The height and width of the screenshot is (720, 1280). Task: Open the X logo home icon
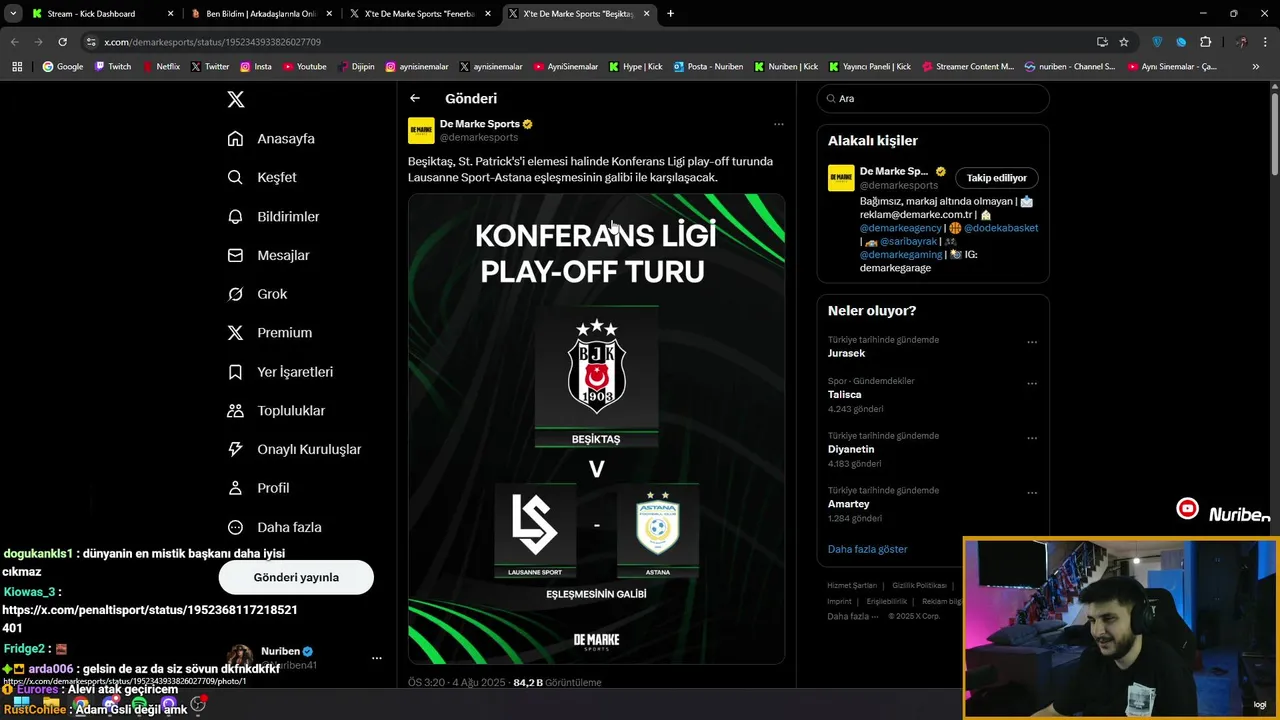click(x=236, y=99)
